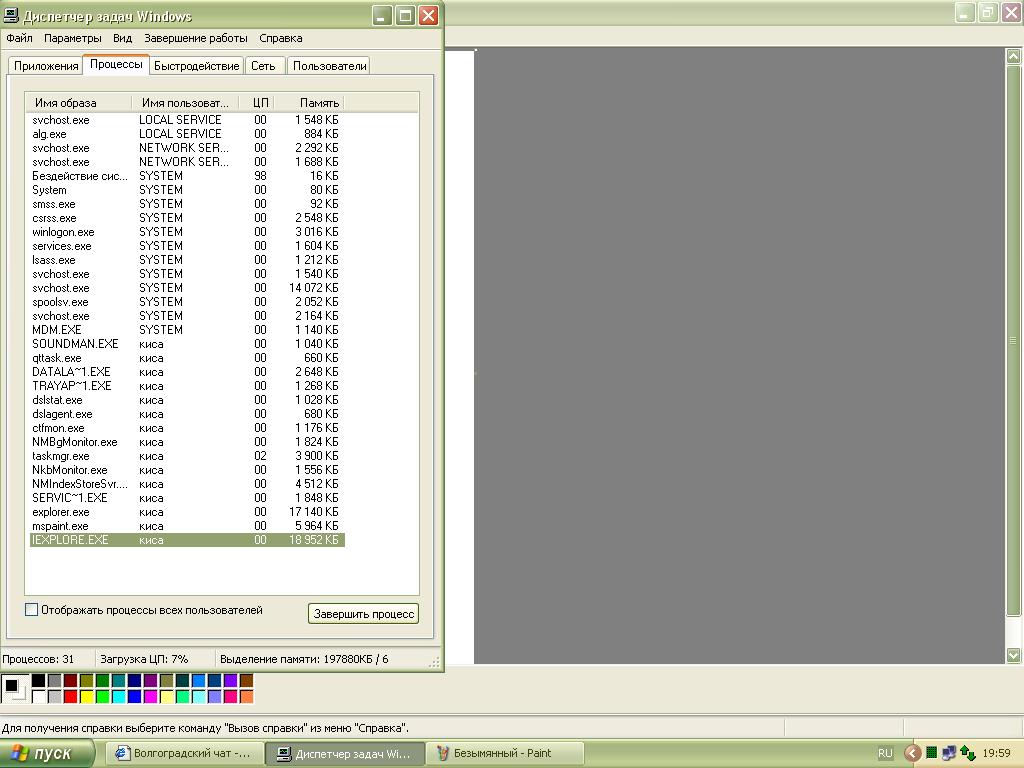Pick the bright red palette swatch

click(x=71, y=697)
